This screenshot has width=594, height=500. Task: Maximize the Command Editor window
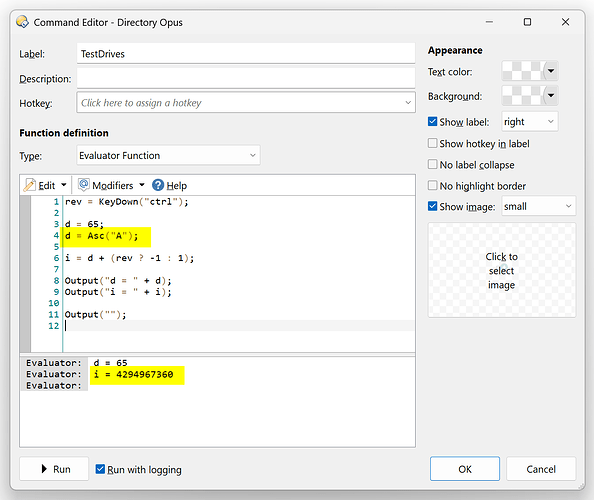527,22
